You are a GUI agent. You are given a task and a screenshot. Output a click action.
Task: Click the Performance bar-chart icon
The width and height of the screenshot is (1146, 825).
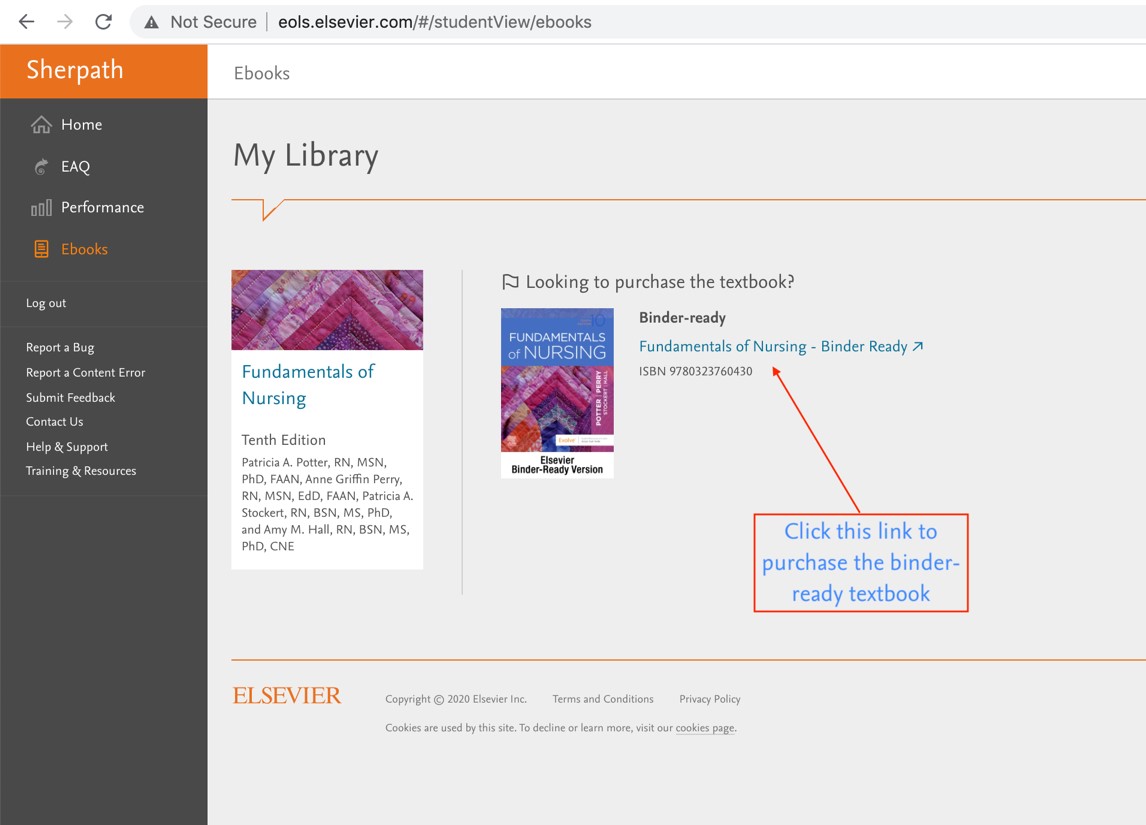pos(39,207)
